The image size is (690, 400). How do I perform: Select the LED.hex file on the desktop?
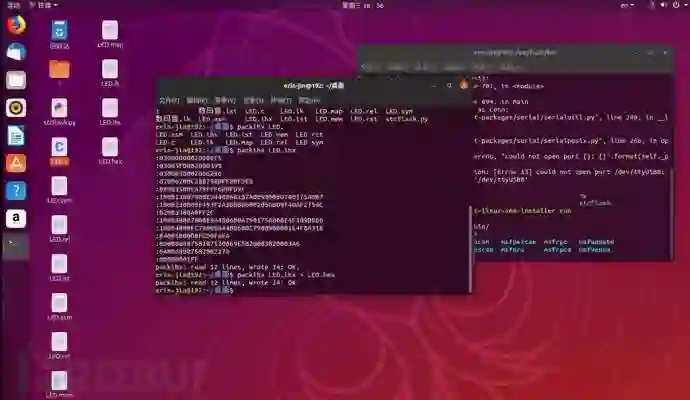click(x=110, y=151)
